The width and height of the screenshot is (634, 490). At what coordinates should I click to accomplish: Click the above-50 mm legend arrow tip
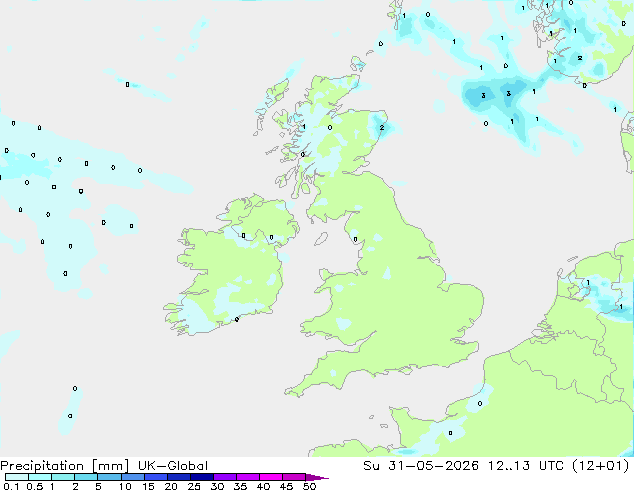tap(317, 477)
